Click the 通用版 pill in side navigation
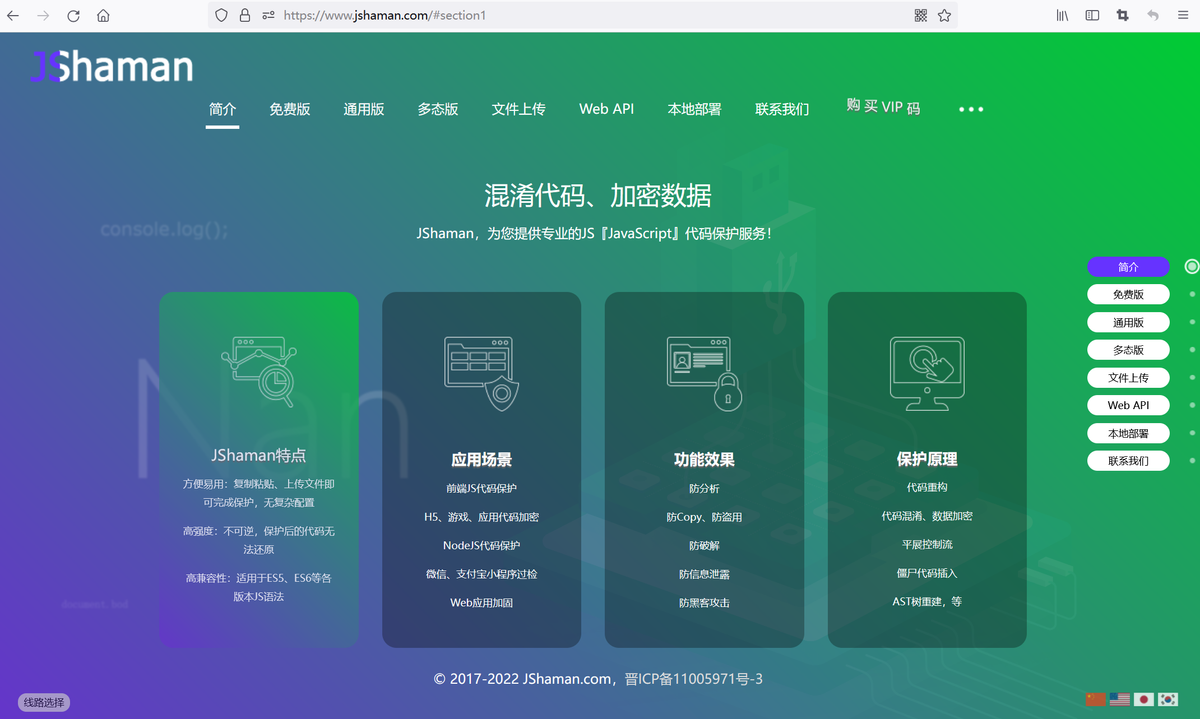 1128,323
